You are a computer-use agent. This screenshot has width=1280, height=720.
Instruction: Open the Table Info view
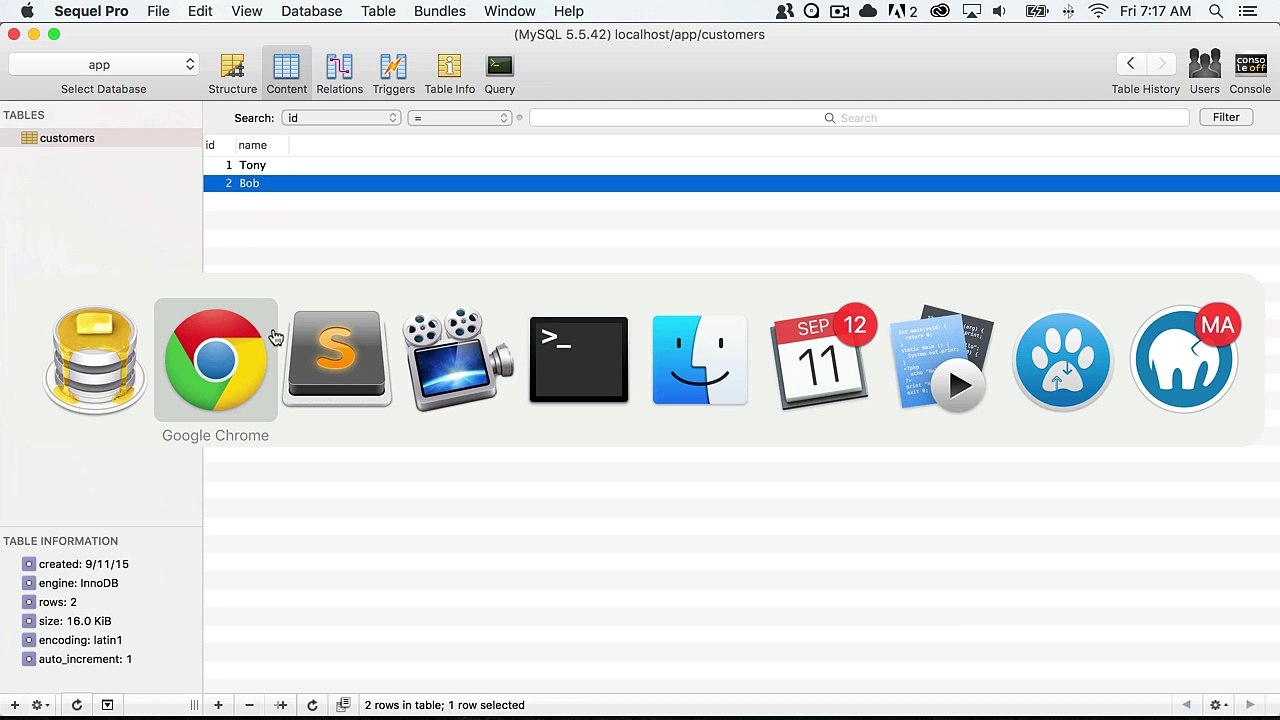click(450, 73)
